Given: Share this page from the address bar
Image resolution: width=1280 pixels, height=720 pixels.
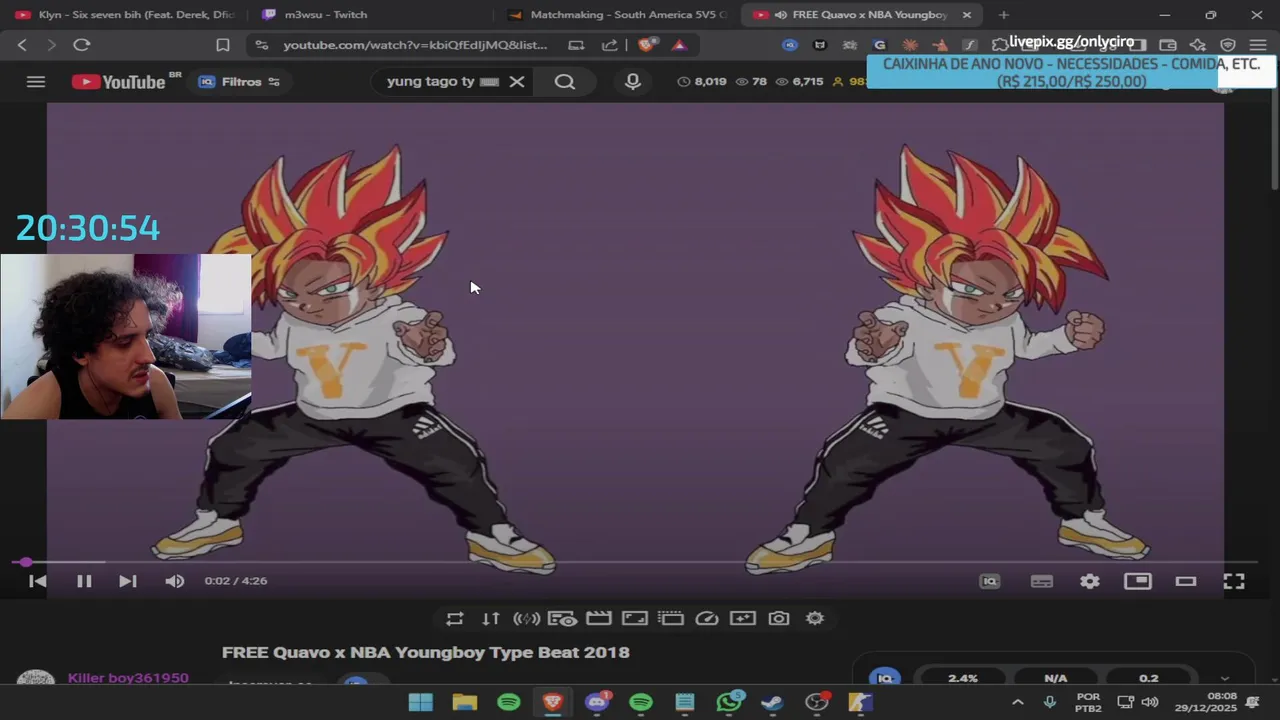Looking at the screenshot, I should point(610,45).
